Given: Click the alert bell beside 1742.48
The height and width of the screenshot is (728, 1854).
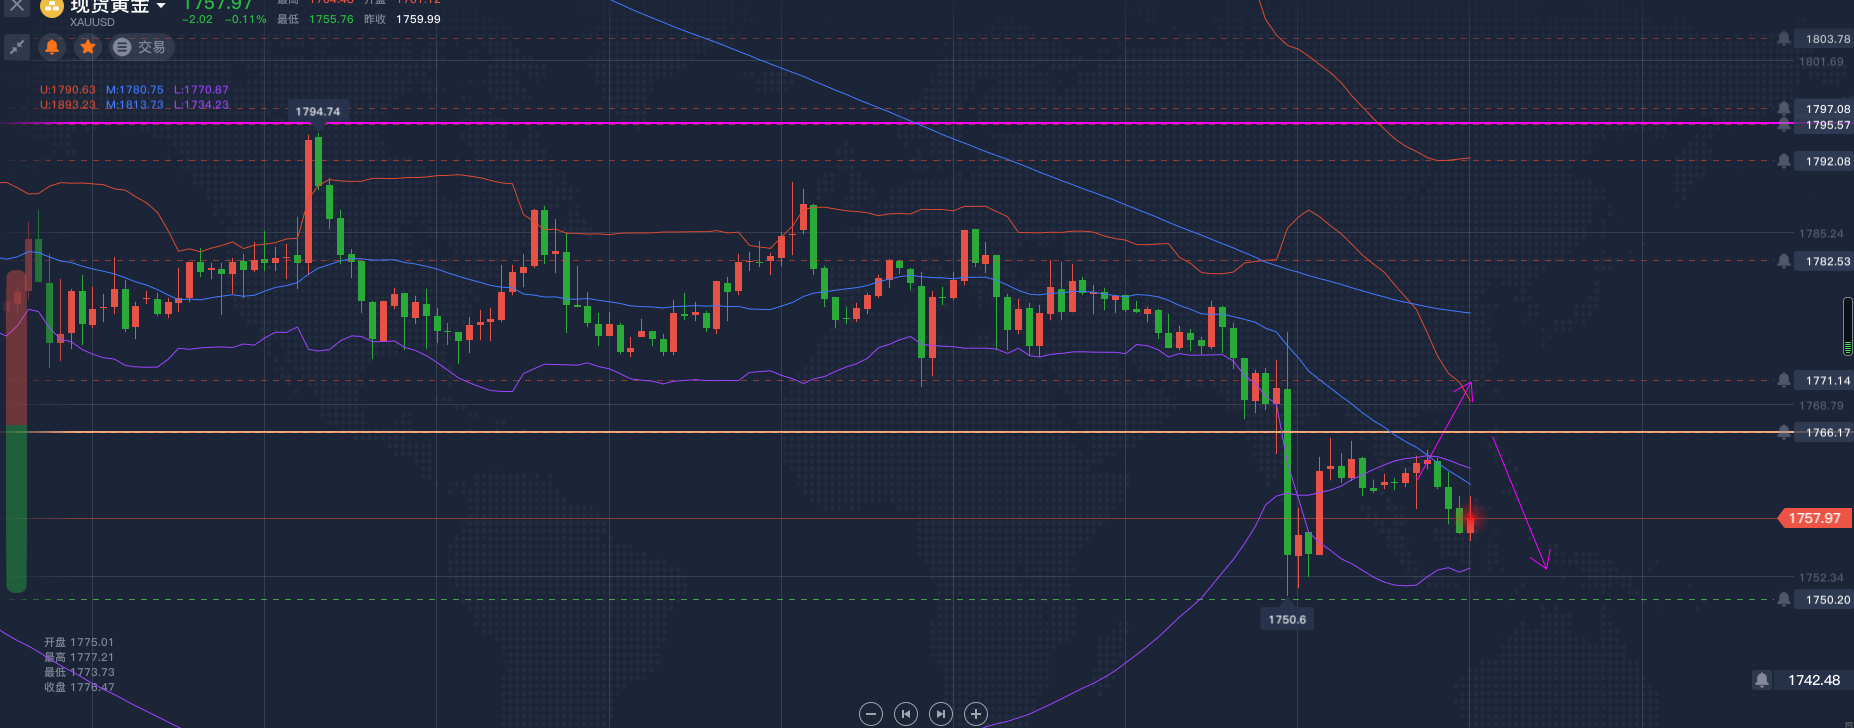Looking at the screenshot, I should click(1762, 680).
